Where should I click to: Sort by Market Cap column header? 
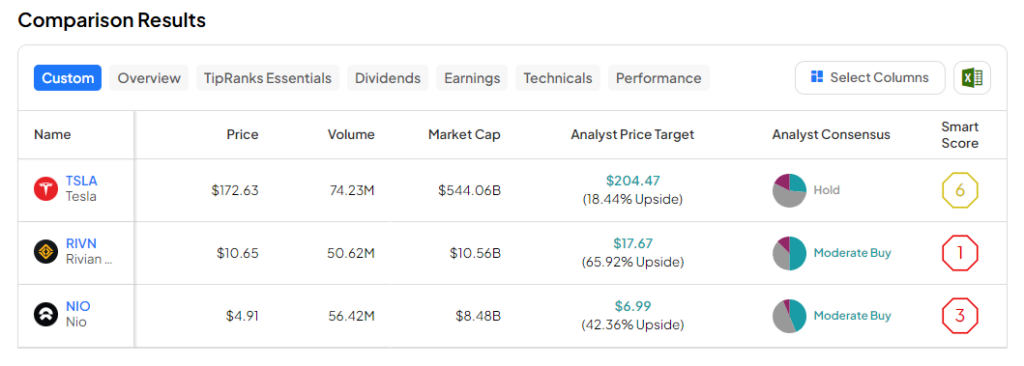[464, 135]
